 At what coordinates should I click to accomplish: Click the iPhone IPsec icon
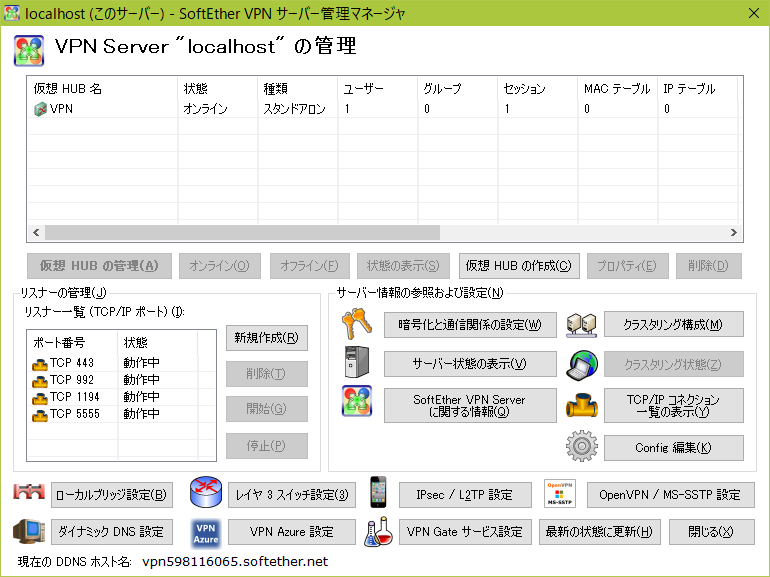click(378, 492)
